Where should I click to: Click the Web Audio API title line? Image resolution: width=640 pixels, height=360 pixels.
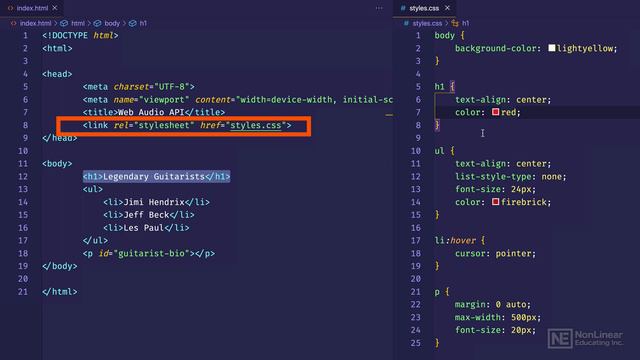click(x=154, y=112)
